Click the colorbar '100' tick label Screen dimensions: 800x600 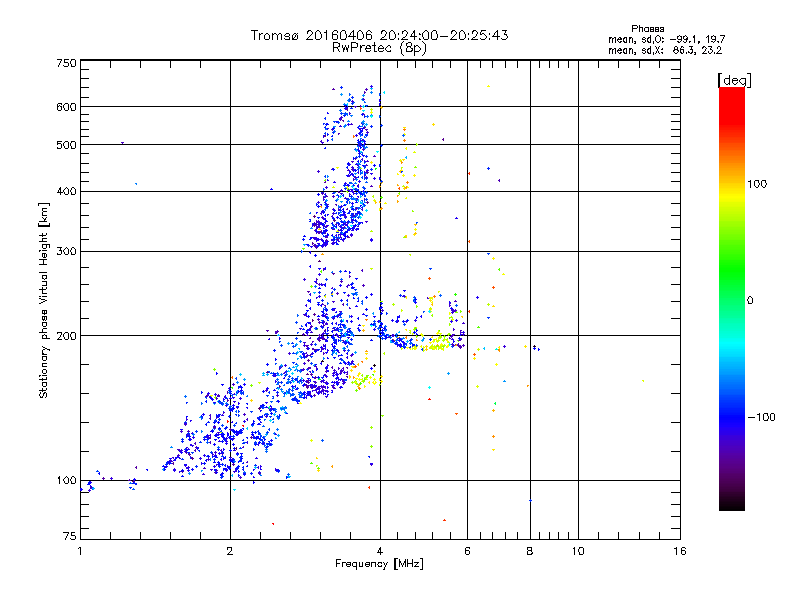(x=757, y=184)
